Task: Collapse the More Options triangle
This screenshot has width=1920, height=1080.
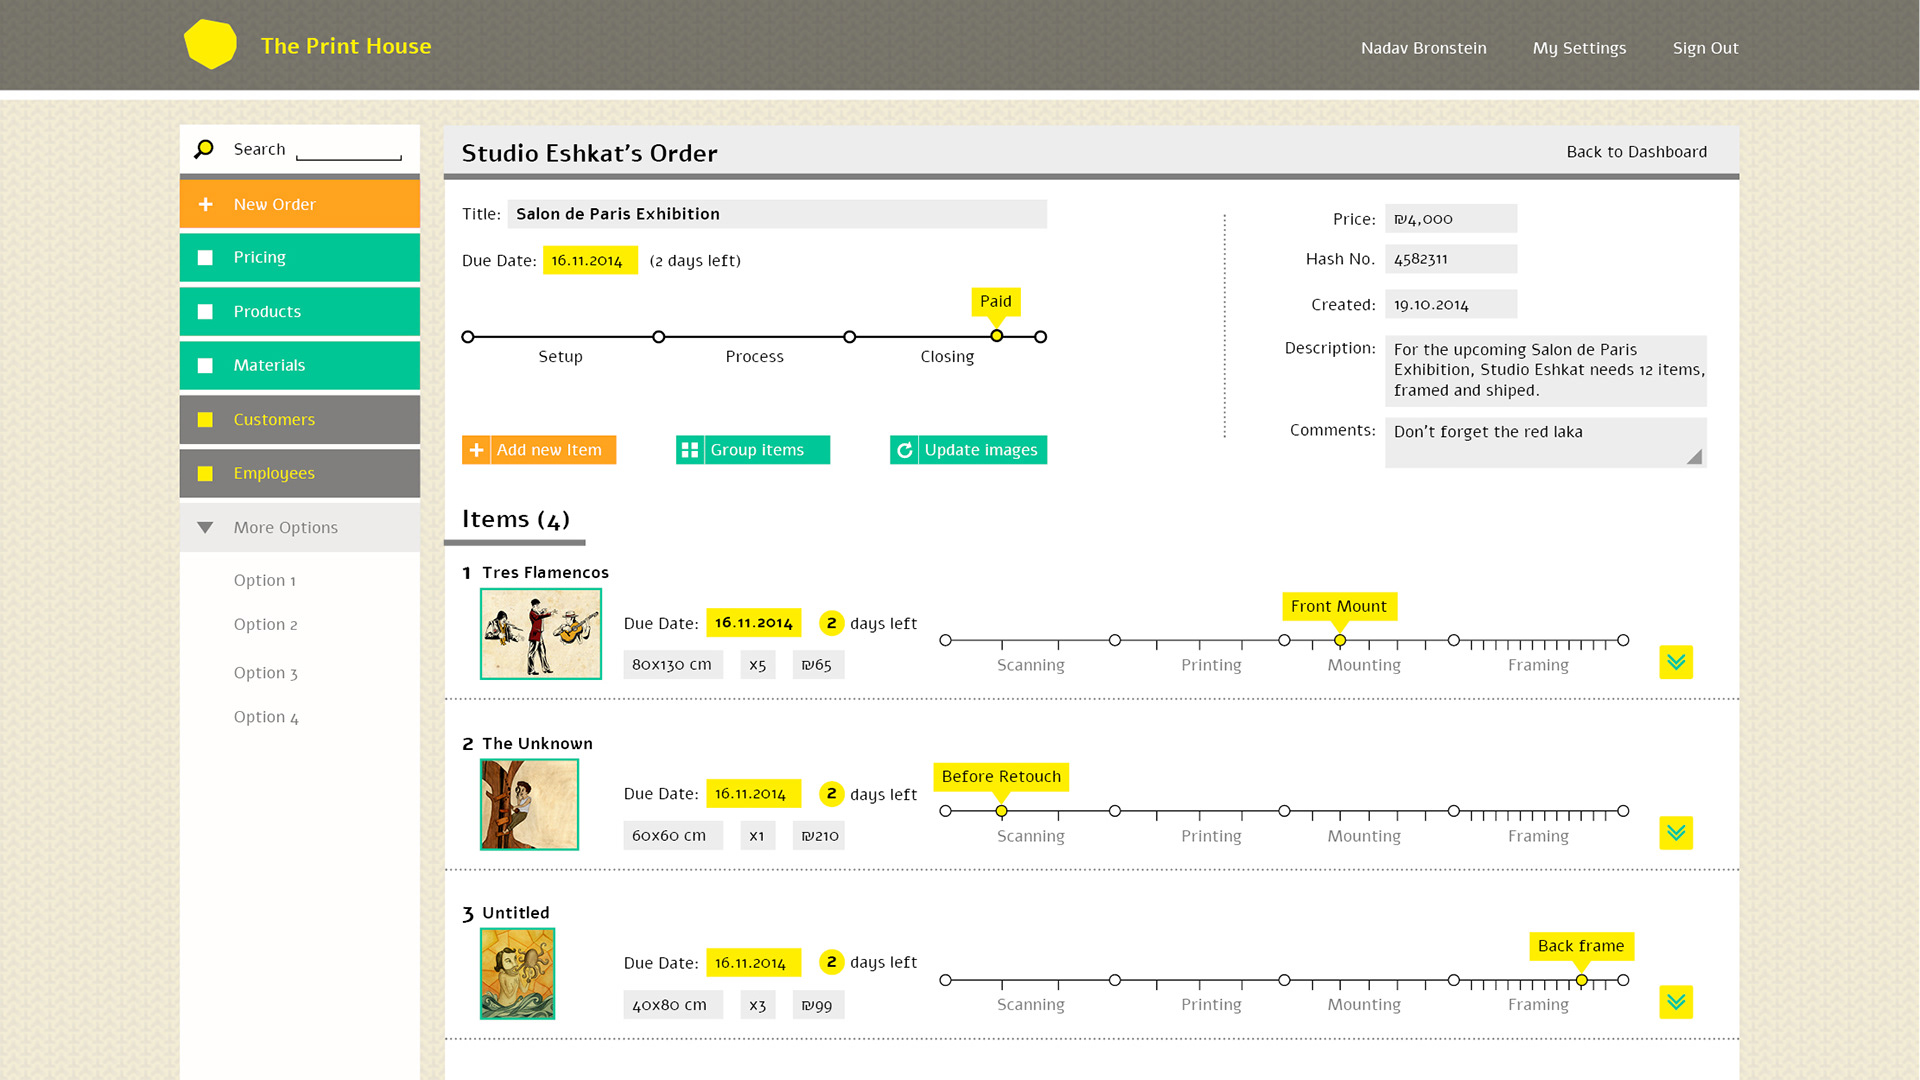Action: click(x=205, y=527)
